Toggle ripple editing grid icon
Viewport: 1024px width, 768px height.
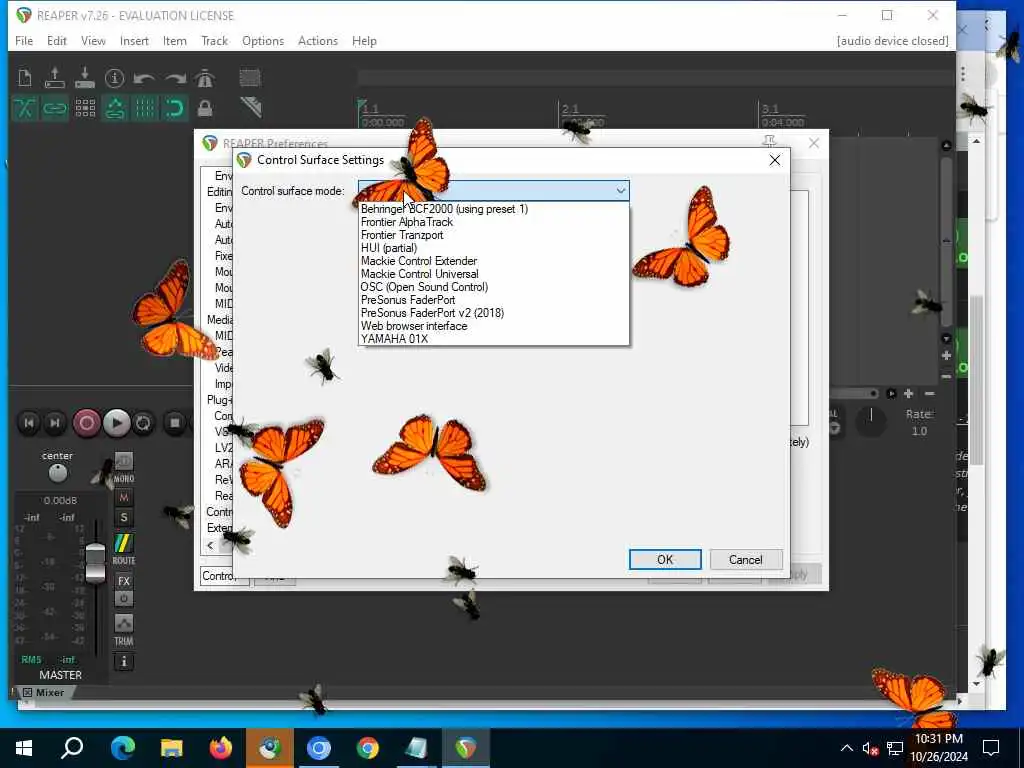85,108
